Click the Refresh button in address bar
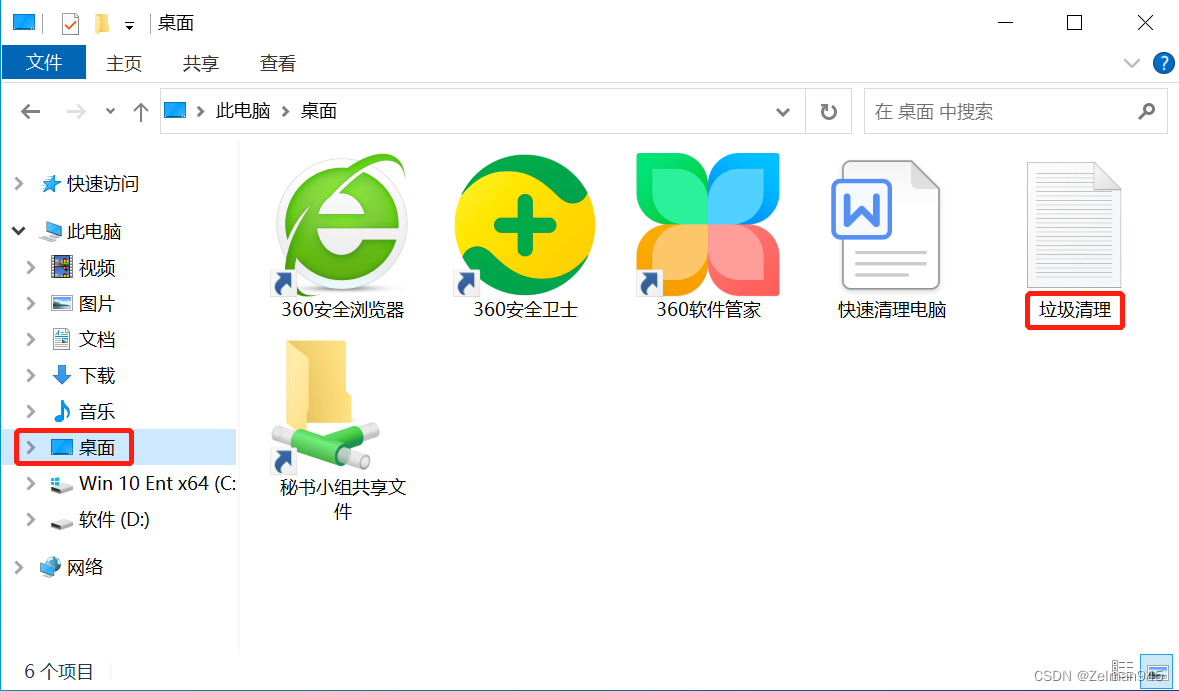This screenshot has width=1179, height=691. pyautogui.click(x=829, y=112)
